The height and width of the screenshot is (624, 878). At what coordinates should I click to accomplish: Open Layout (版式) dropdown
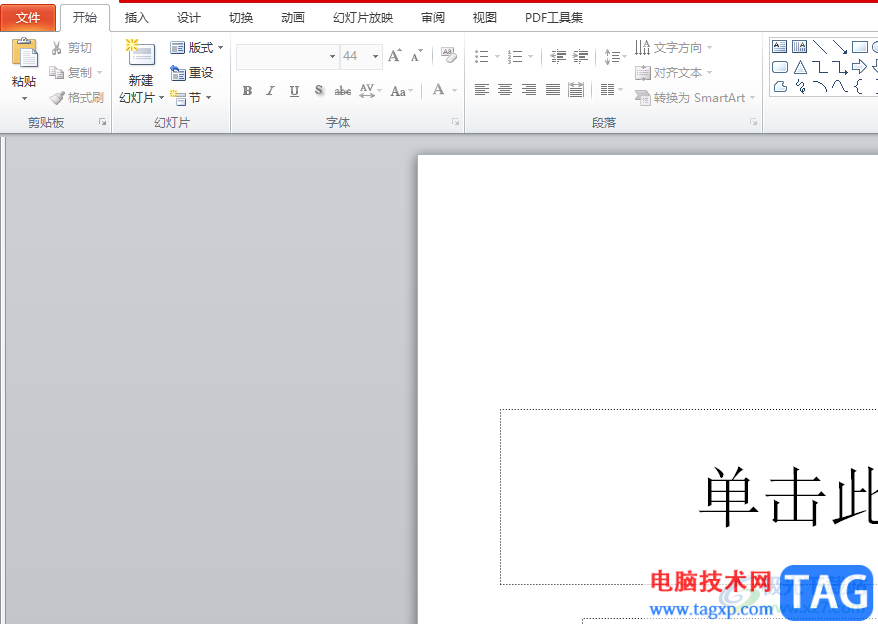click(197, 48)
